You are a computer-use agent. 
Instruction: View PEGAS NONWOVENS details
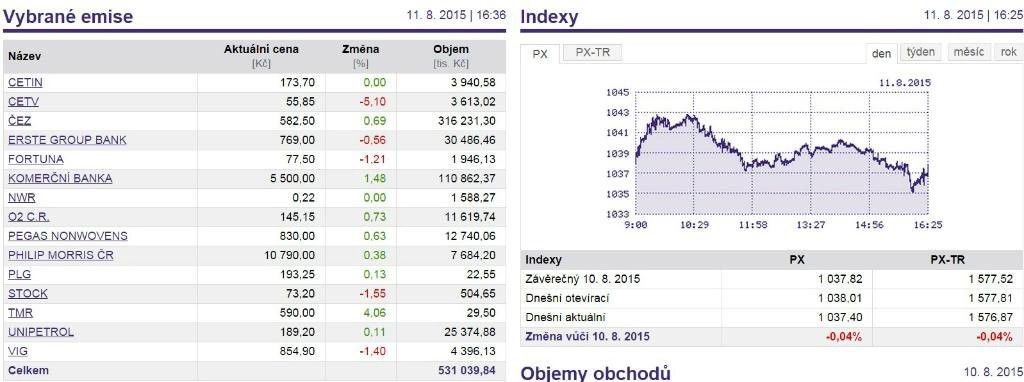(x=68, y=236)
